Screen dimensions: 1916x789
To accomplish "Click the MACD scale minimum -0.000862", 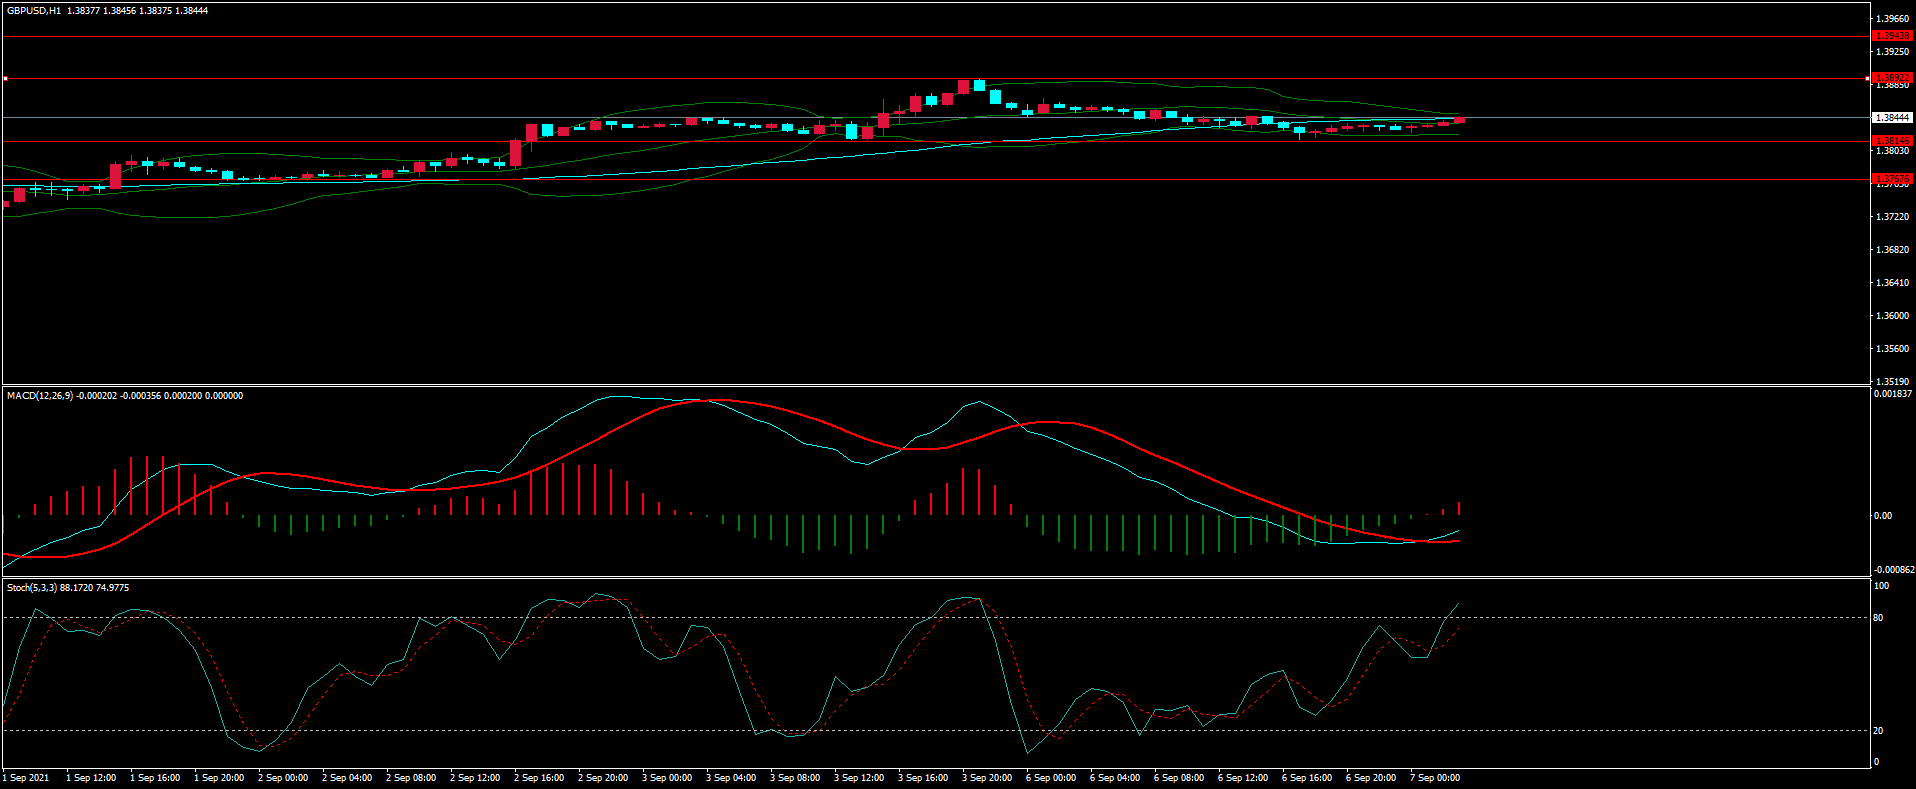I will pyautogui.click(x=1892, y=570).
